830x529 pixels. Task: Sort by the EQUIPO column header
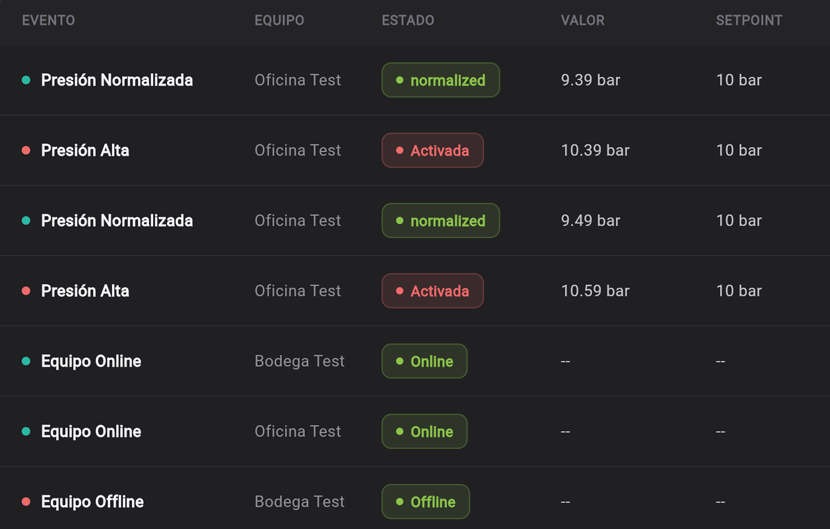tap(279, 20)
